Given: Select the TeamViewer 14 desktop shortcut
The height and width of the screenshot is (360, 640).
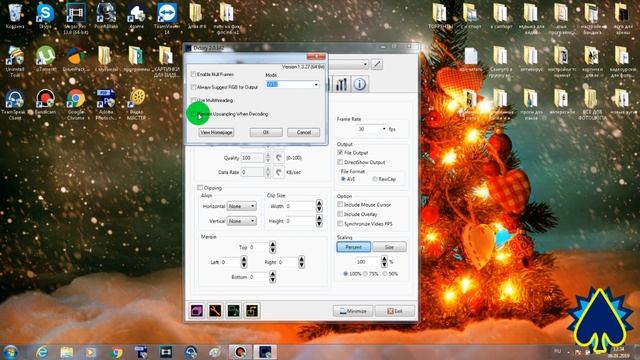Looking at the screenshot, I should click(167, 18).
